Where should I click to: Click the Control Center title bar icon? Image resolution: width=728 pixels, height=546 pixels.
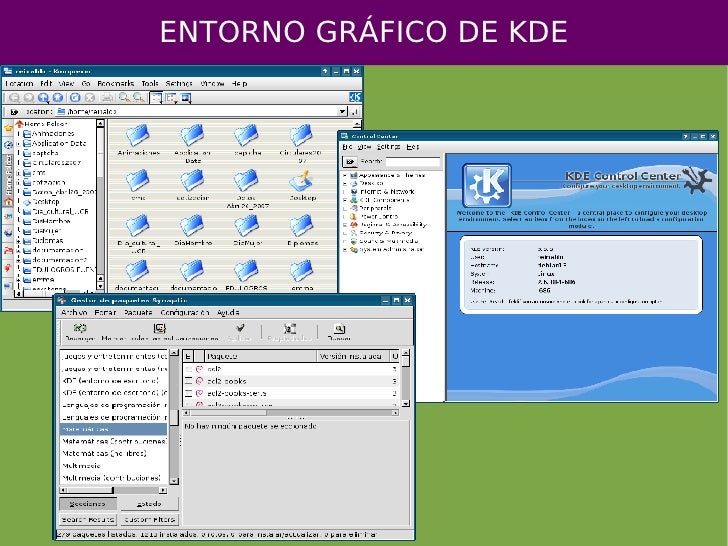tap(344, 136)
